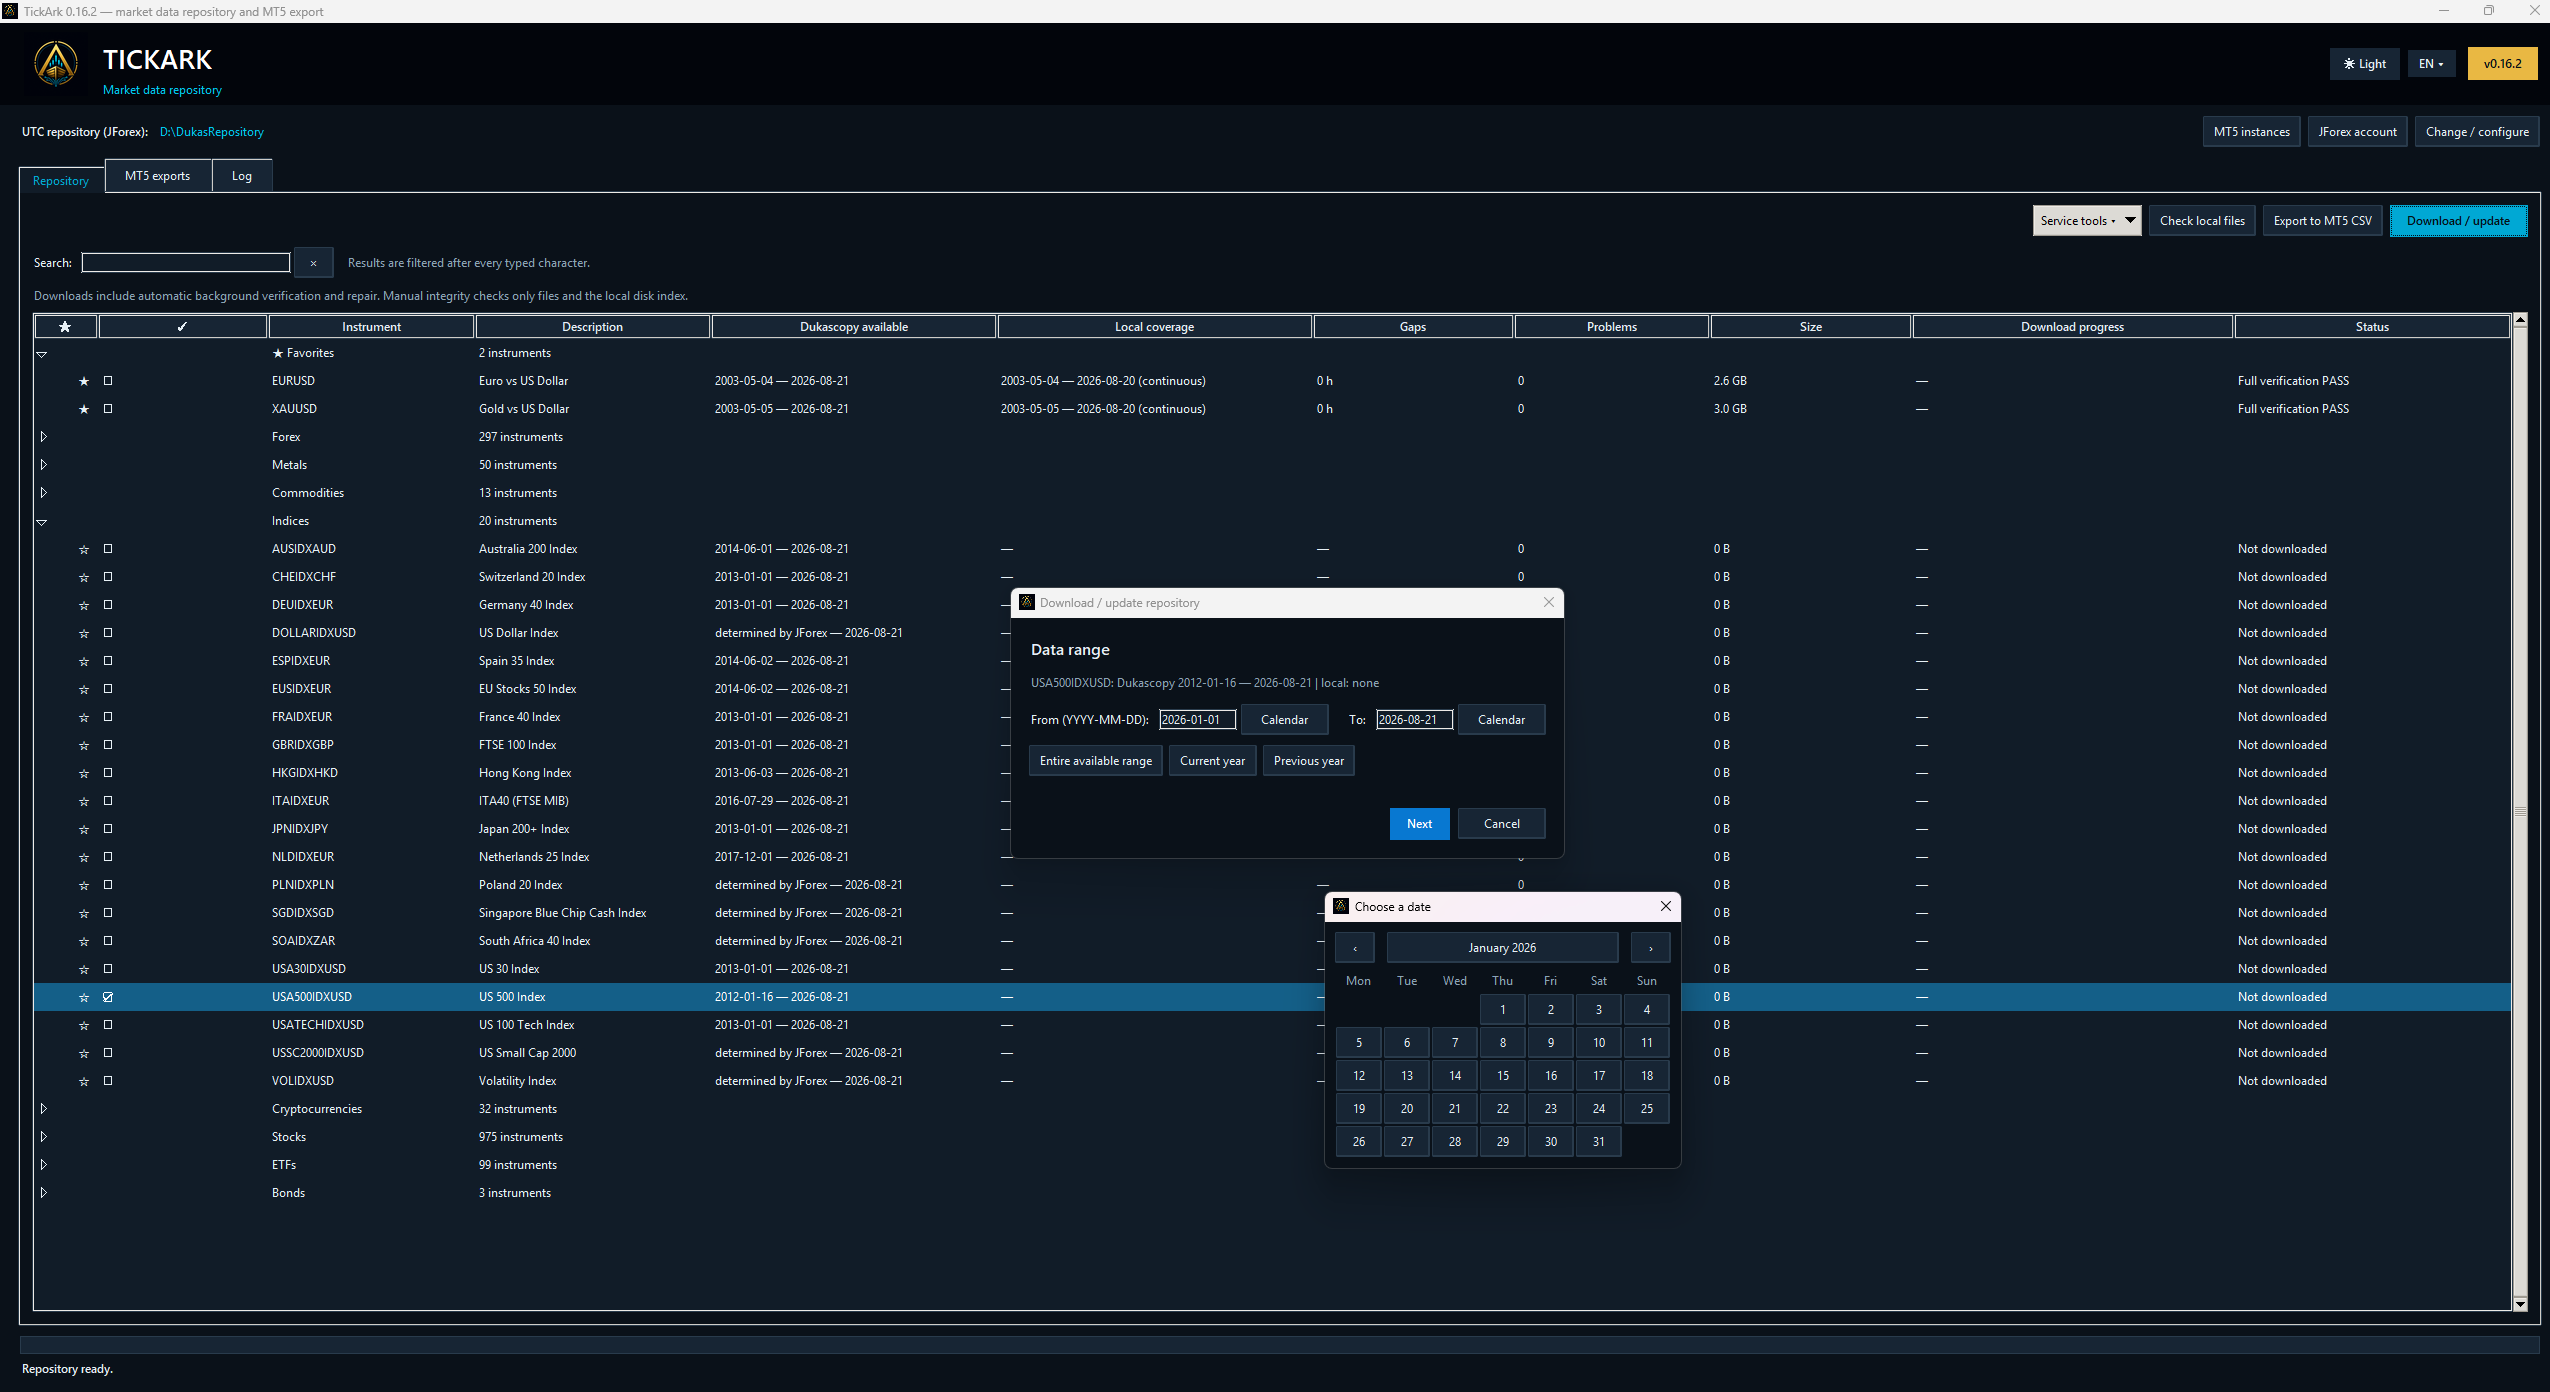2550x1392 pixels.
Task: Star the JPNIDXJPY instrument
Action: tap(84, 829)
